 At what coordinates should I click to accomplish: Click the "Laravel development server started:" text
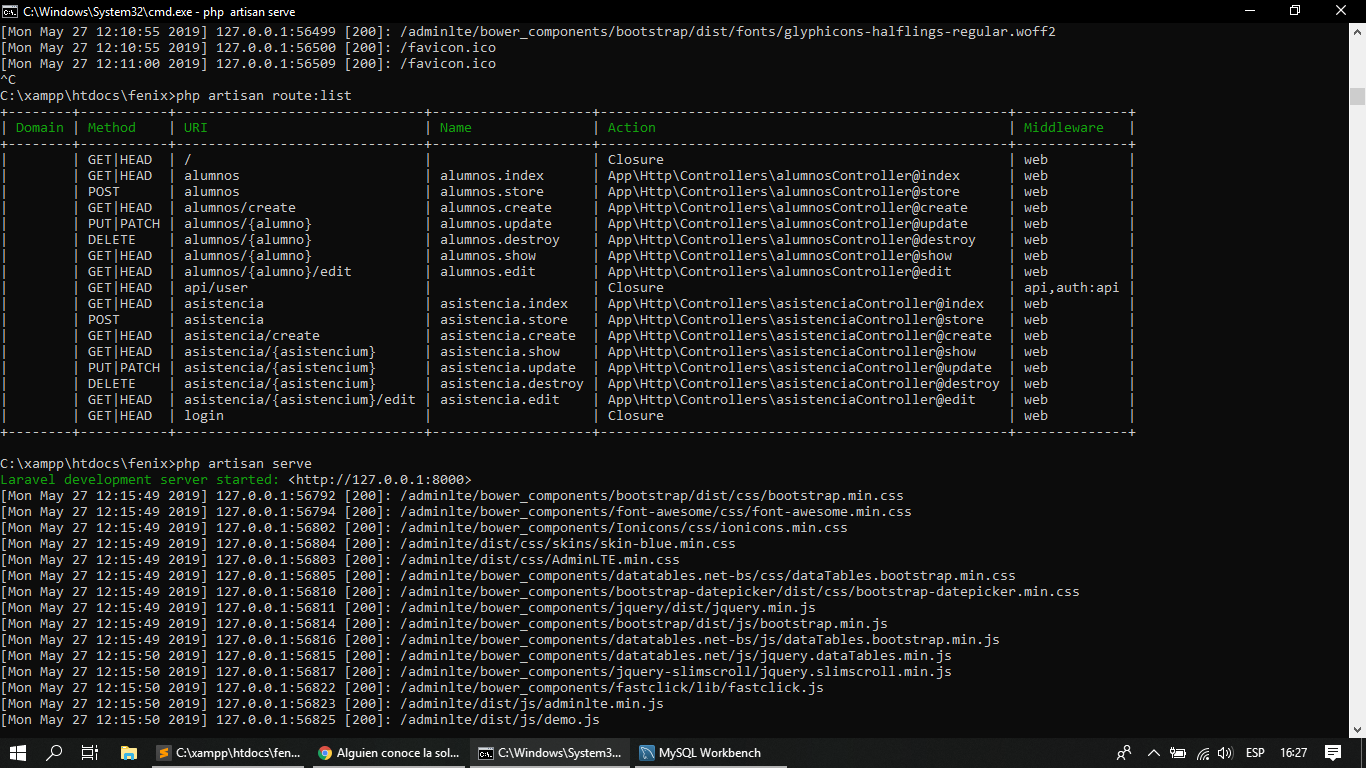click(140, 479)
